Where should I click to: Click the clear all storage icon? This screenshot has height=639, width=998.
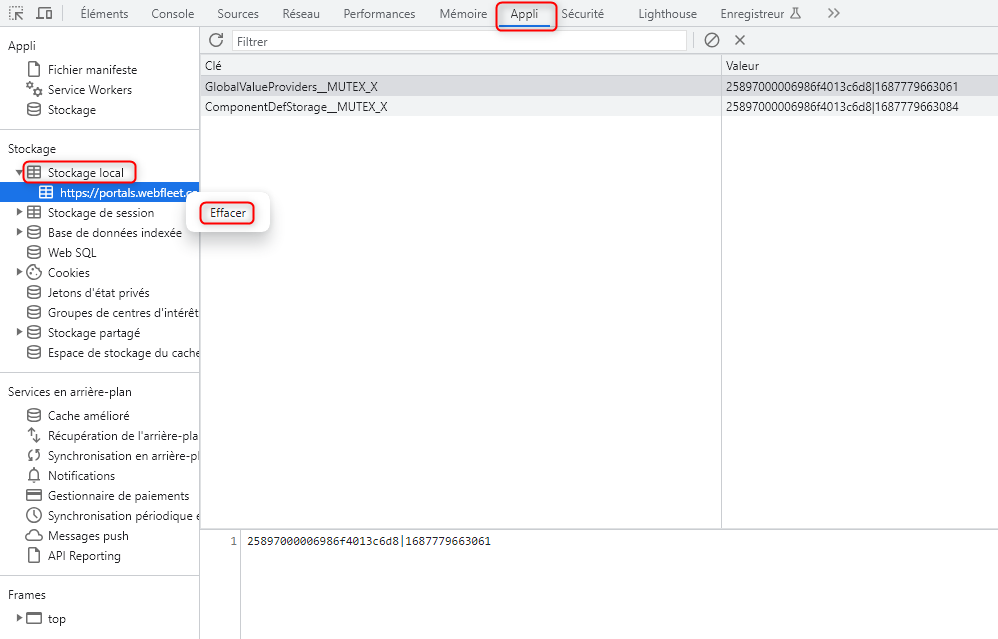pos(712,40)
